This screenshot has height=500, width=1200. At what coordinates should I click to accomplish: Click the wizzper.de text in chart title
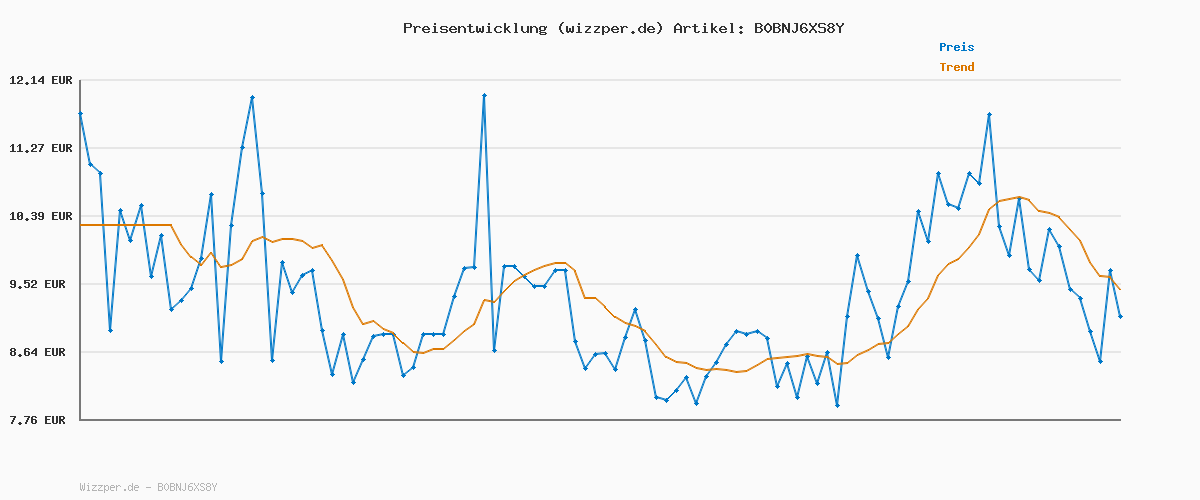point(608,28)
